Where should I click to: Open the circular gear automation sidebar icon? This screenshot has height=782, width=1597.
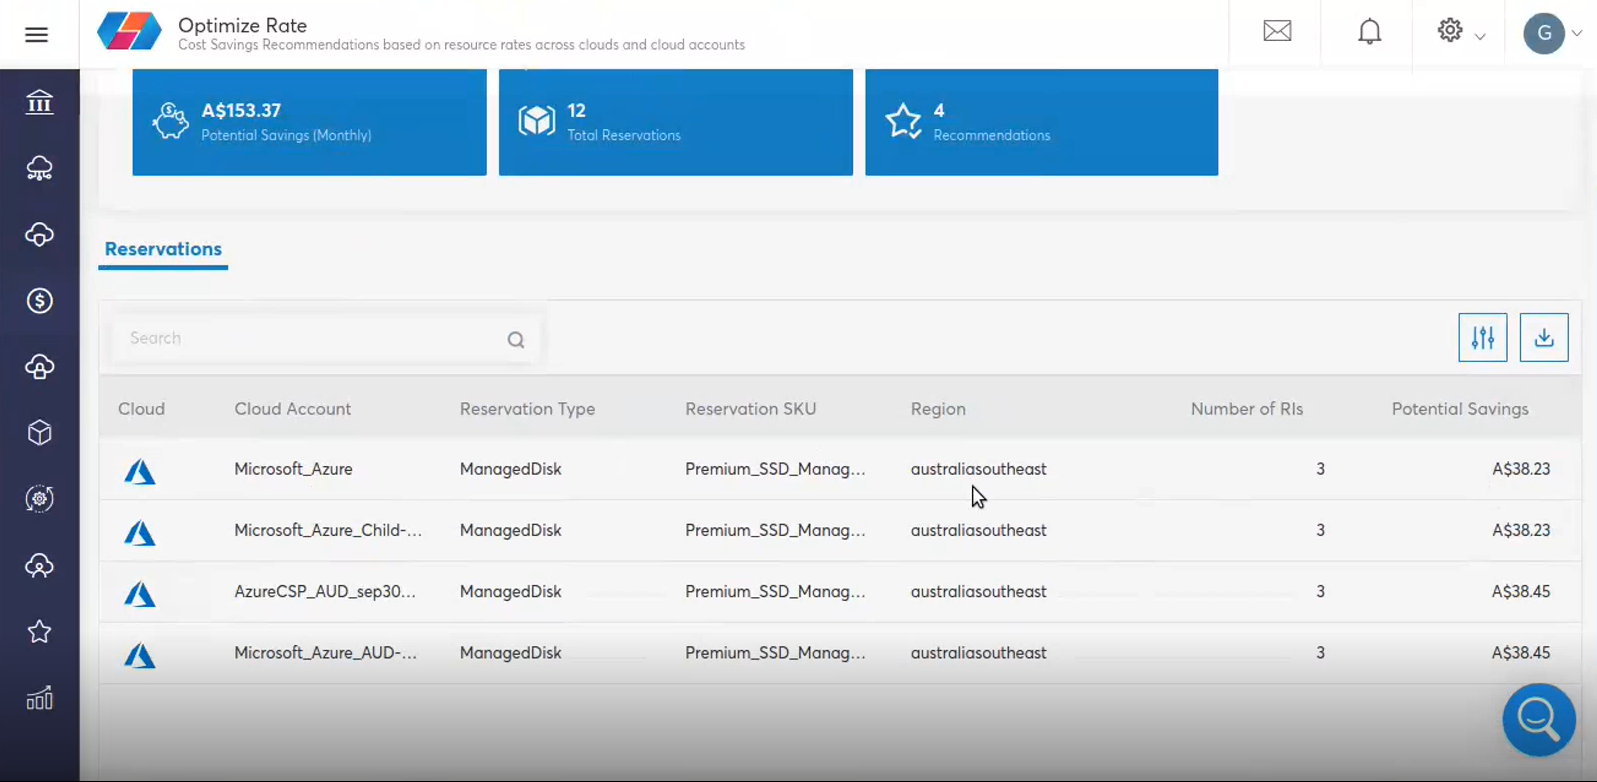pos(39,499)
